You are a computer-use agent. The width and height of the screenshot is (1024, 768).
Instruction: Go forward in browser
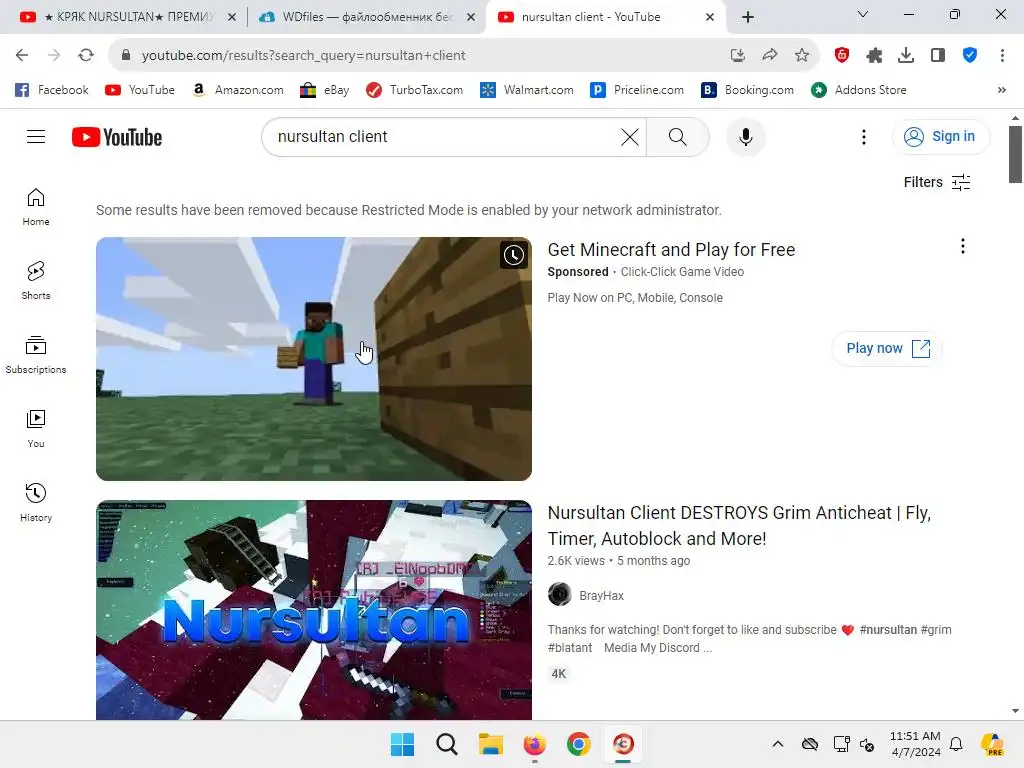click(x=54, y=56)
